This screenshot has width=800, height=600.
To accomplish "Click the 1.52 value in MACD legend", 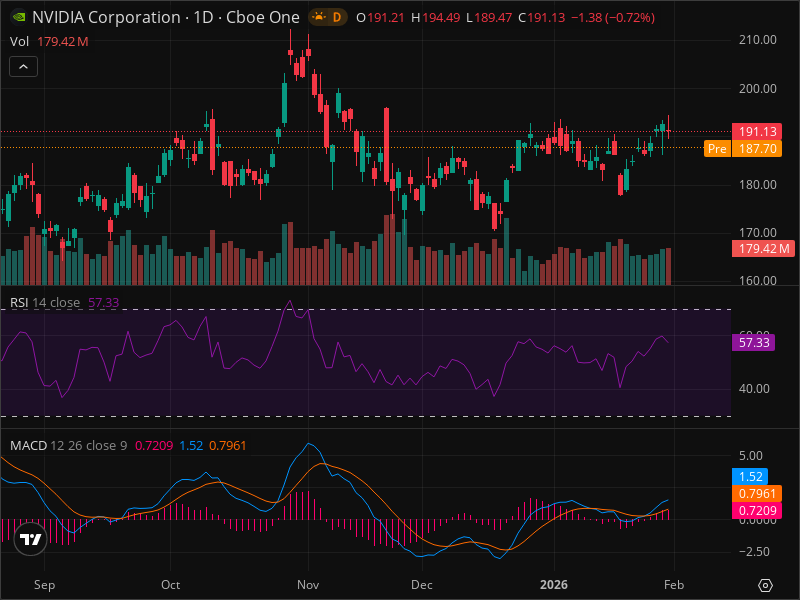I will [x=191, y=445].
